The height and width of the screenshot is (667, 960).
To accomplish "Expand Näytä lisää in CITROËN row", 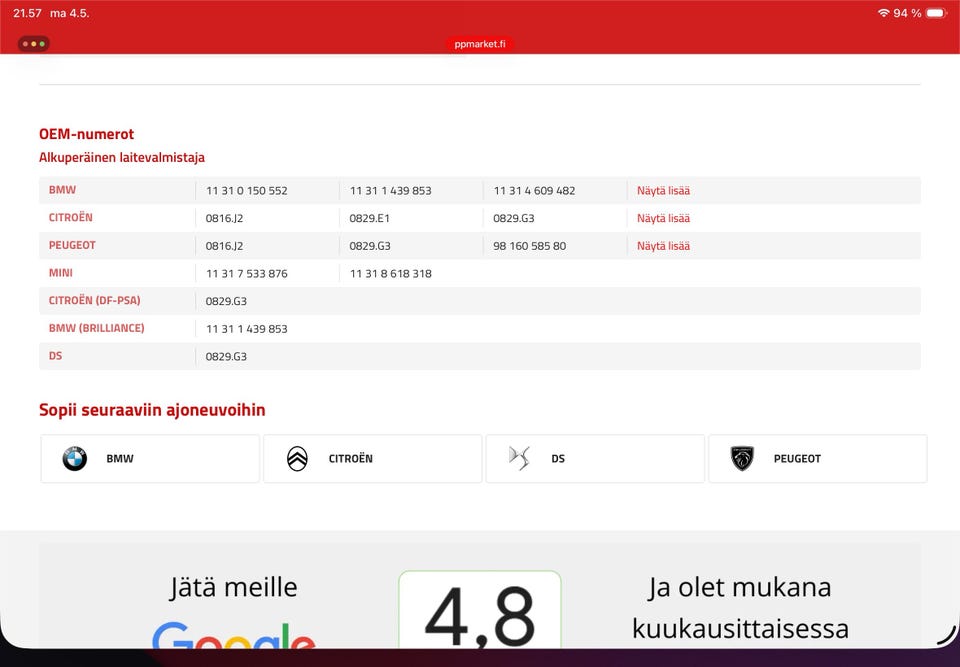I will (663, 218).
